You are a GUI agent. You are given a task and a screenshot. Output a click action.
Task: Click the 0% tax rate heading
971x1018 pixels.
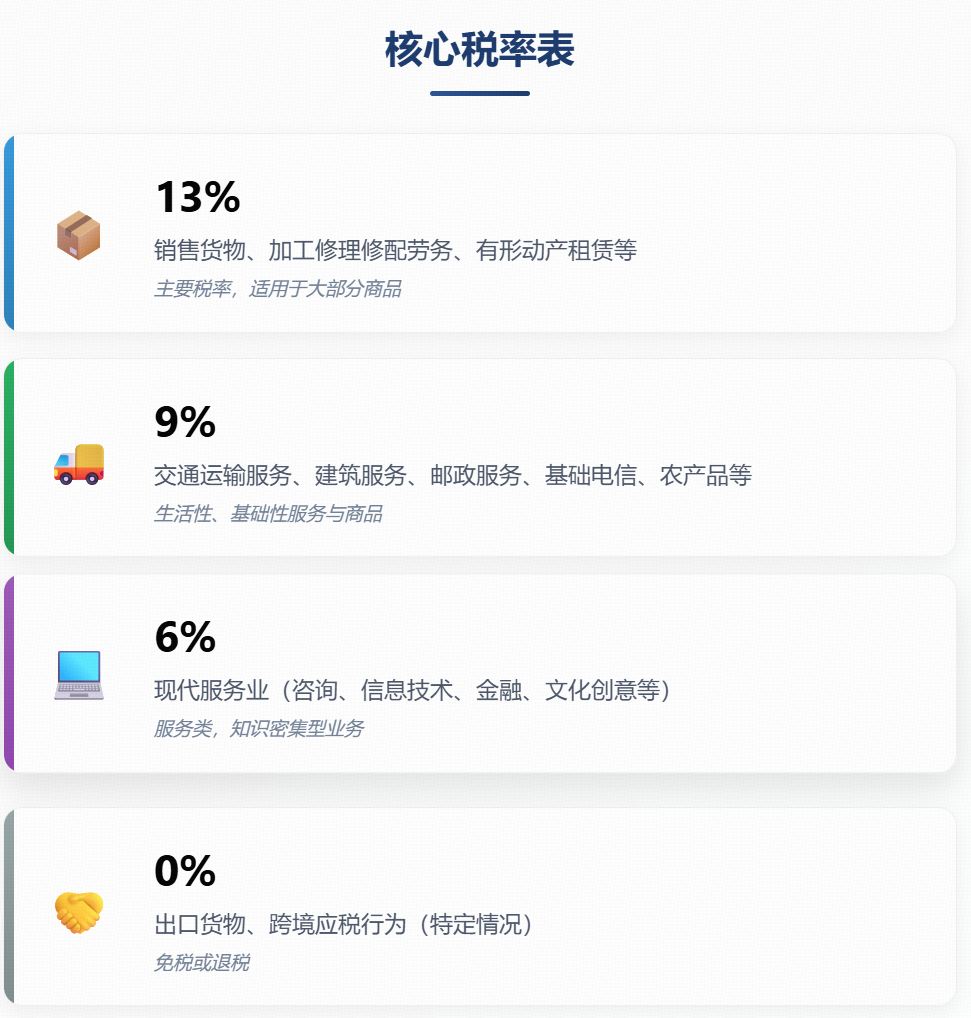[x=185, y=871]
